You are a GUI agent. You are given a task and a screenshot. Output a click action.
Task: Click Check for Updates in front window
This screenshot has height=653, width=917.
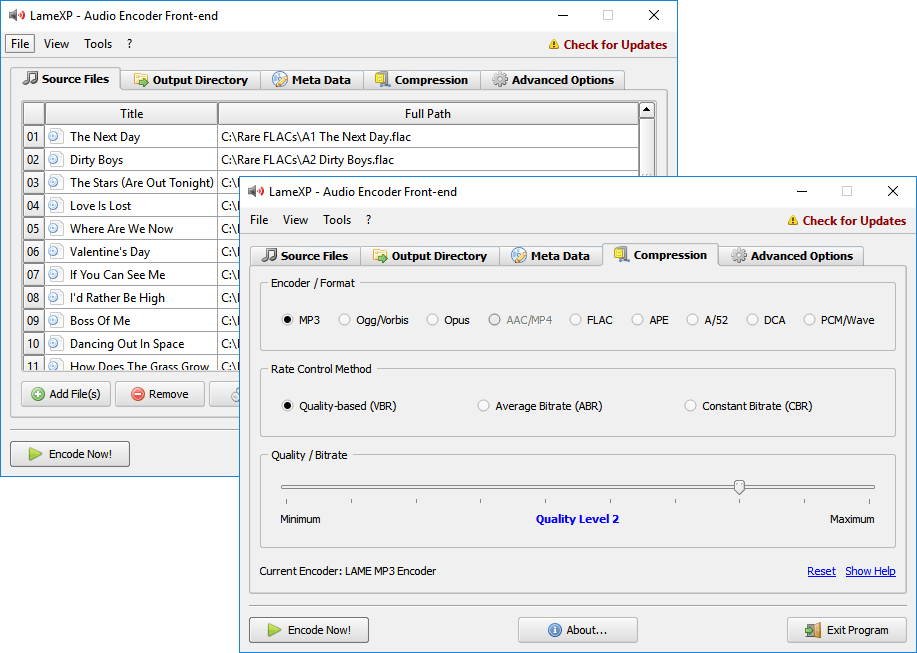854,220
